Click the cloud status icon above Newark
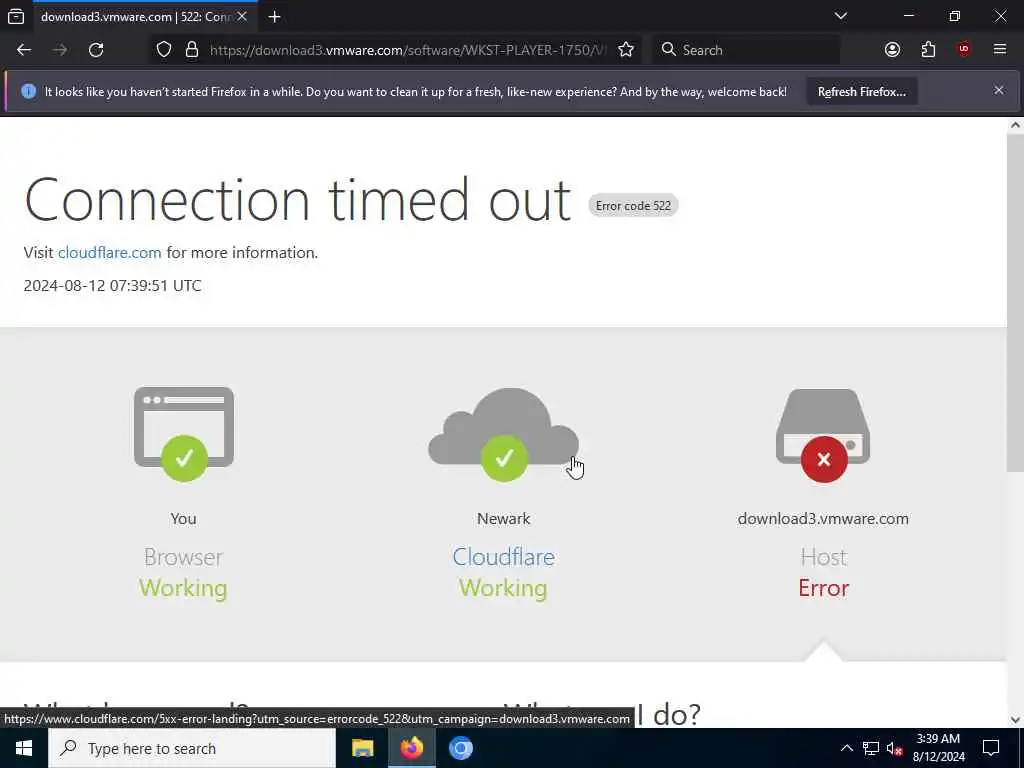The image size is (1024, 768). pyautogui.click(x=504, y=434)
